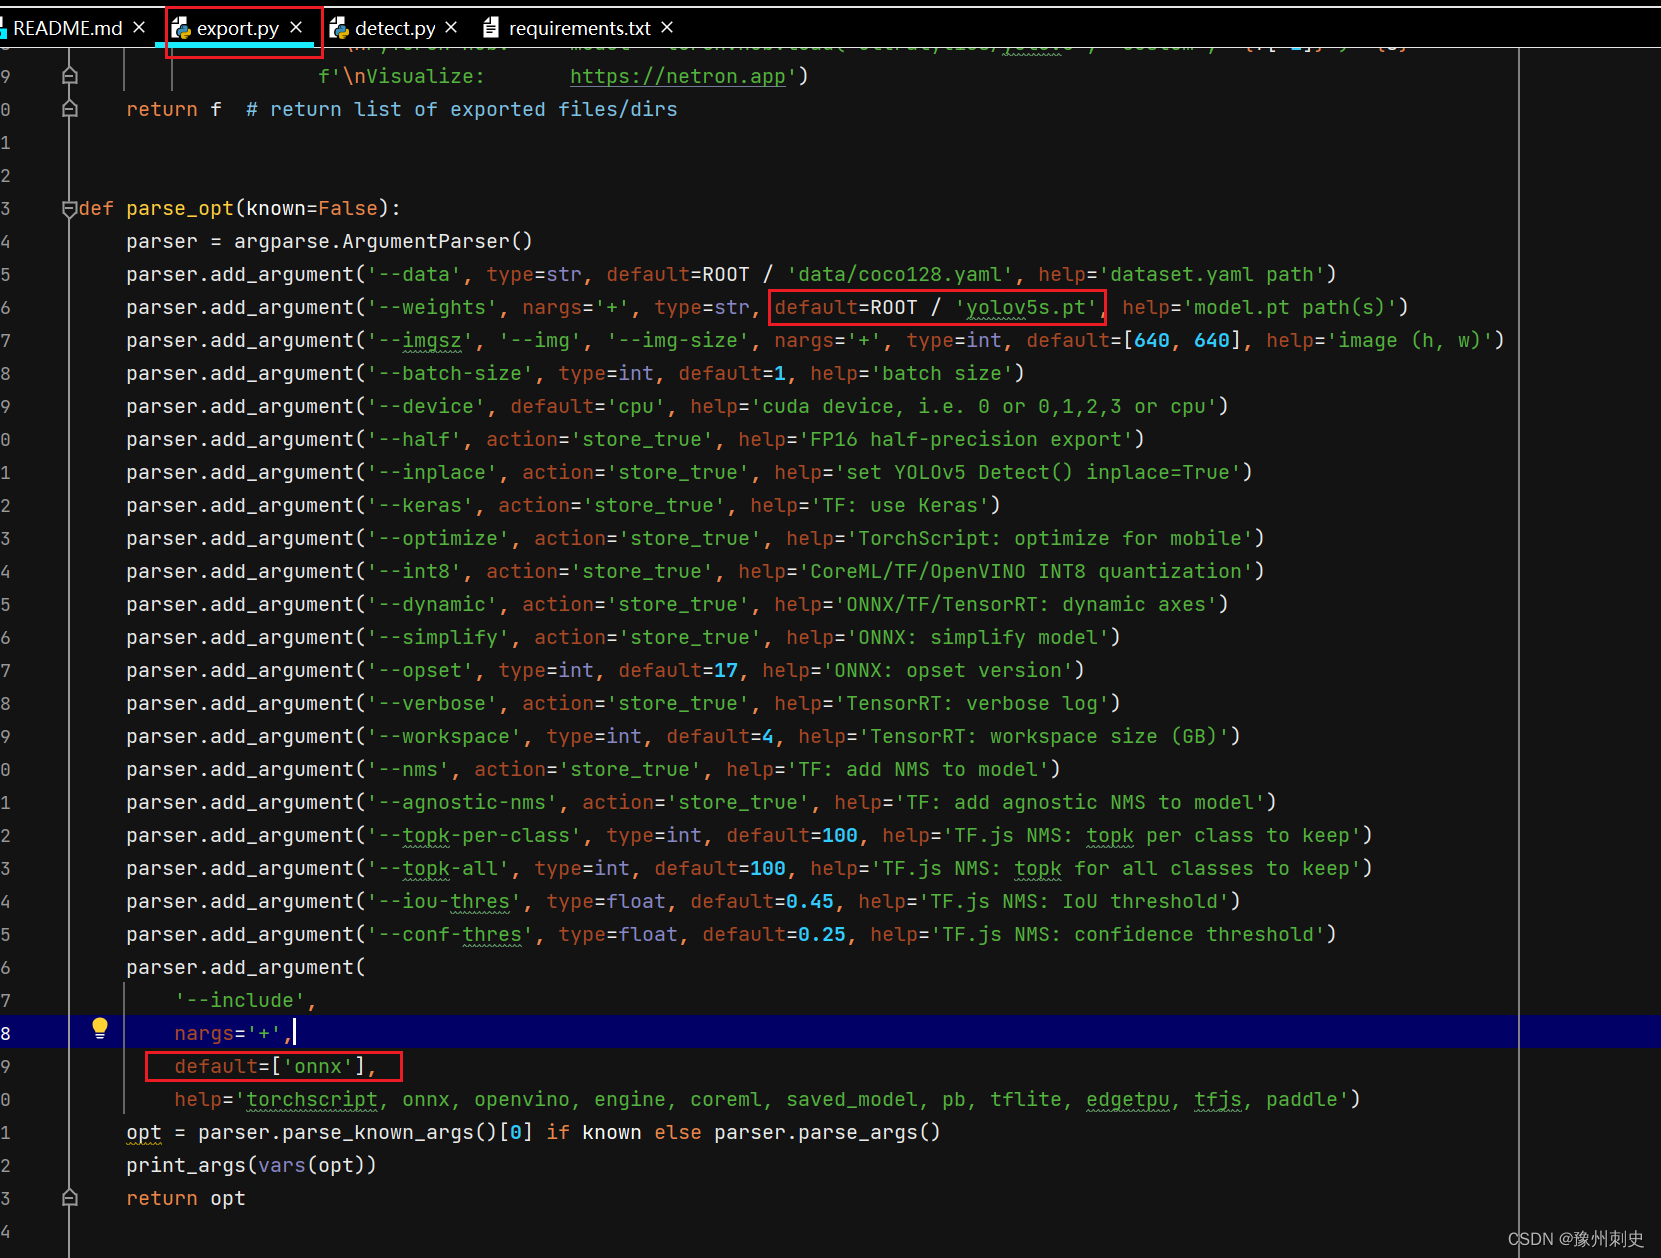This screenshot has height=1258, width=1661.
Task: Click 'argparse.ArgumentParser()' text
Action: tap(383, 241)
